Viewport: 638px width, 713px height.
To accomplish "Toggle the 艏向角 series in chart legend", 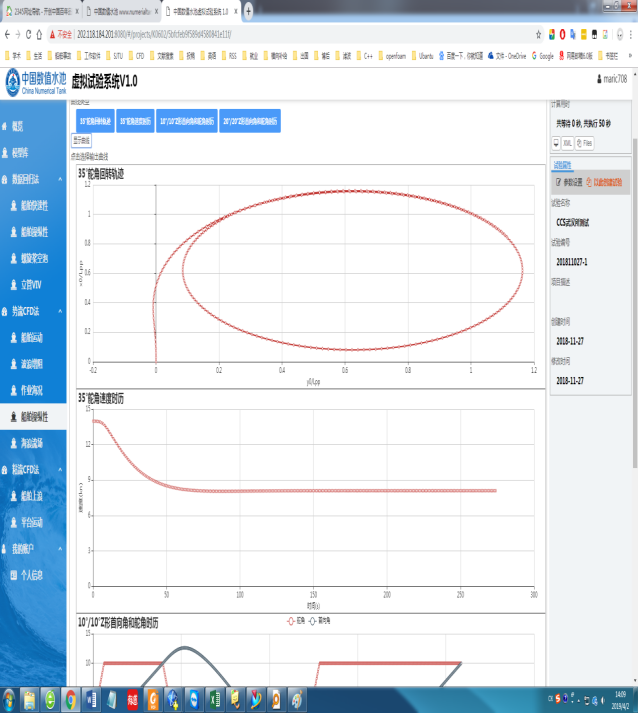I will (325, 620).
